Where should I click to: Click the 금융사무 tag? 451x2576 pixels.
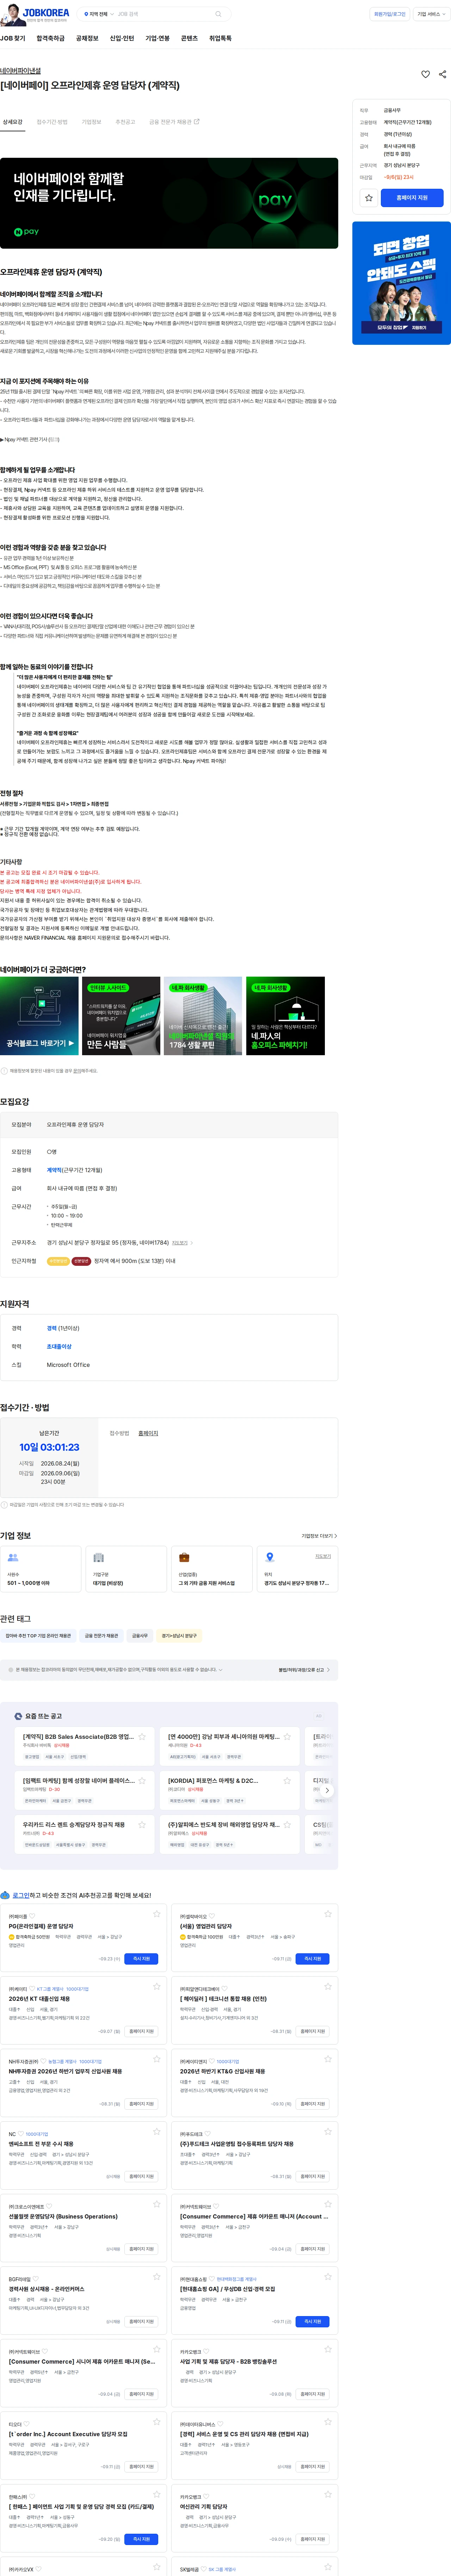click(x=140, y=1636)
